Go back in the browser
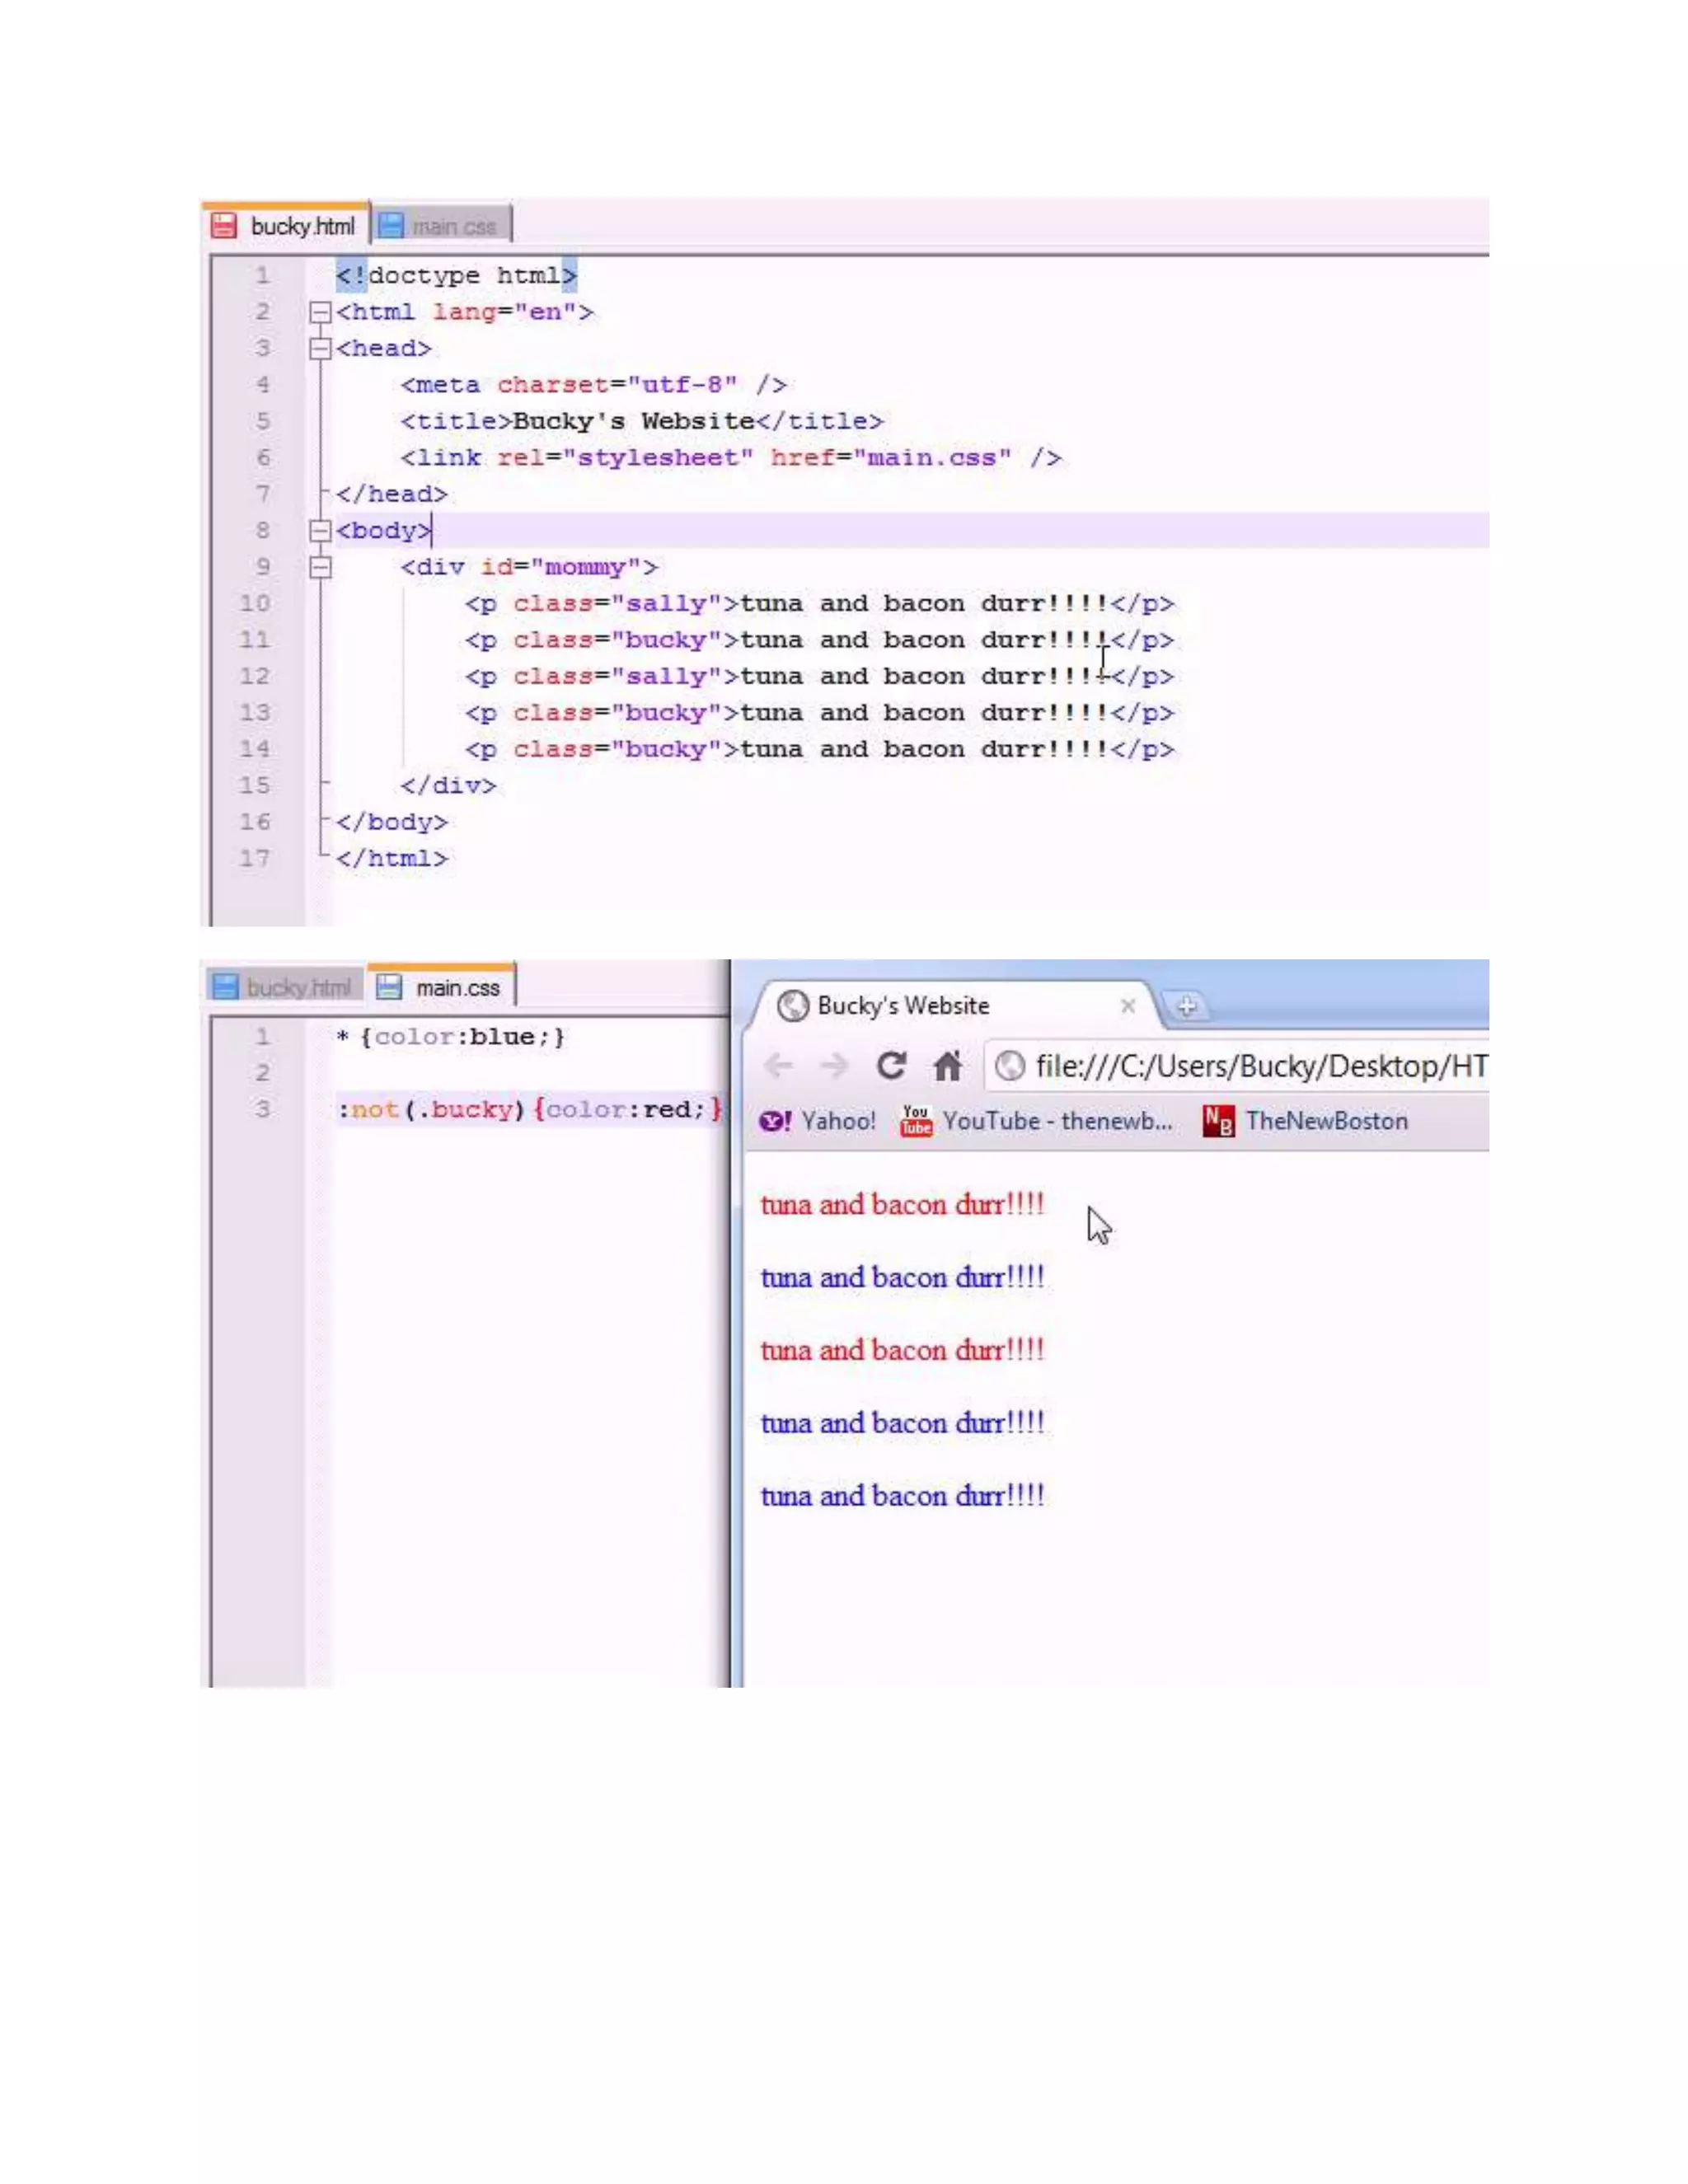This screenshot has height=2184, width=1688. pos(779,1066)
